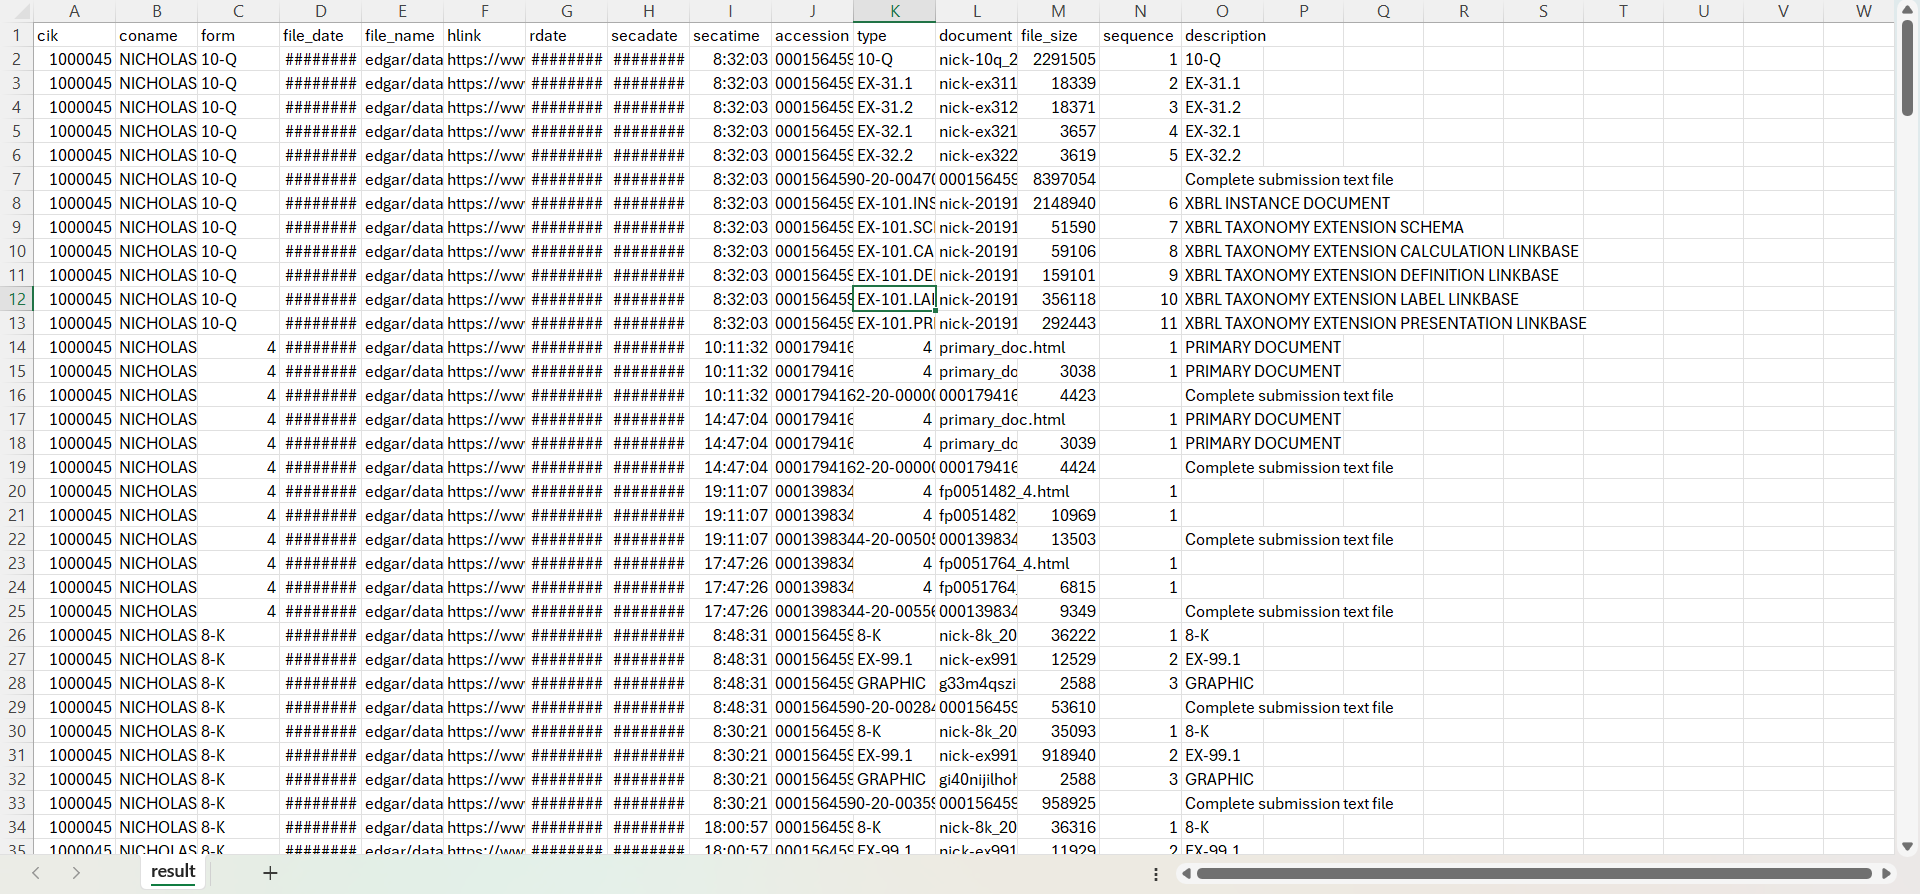This screenshot has height=894, width=1920.
Task: Click the horizontal scrollbar thumb
Action: click(1534, 874)
